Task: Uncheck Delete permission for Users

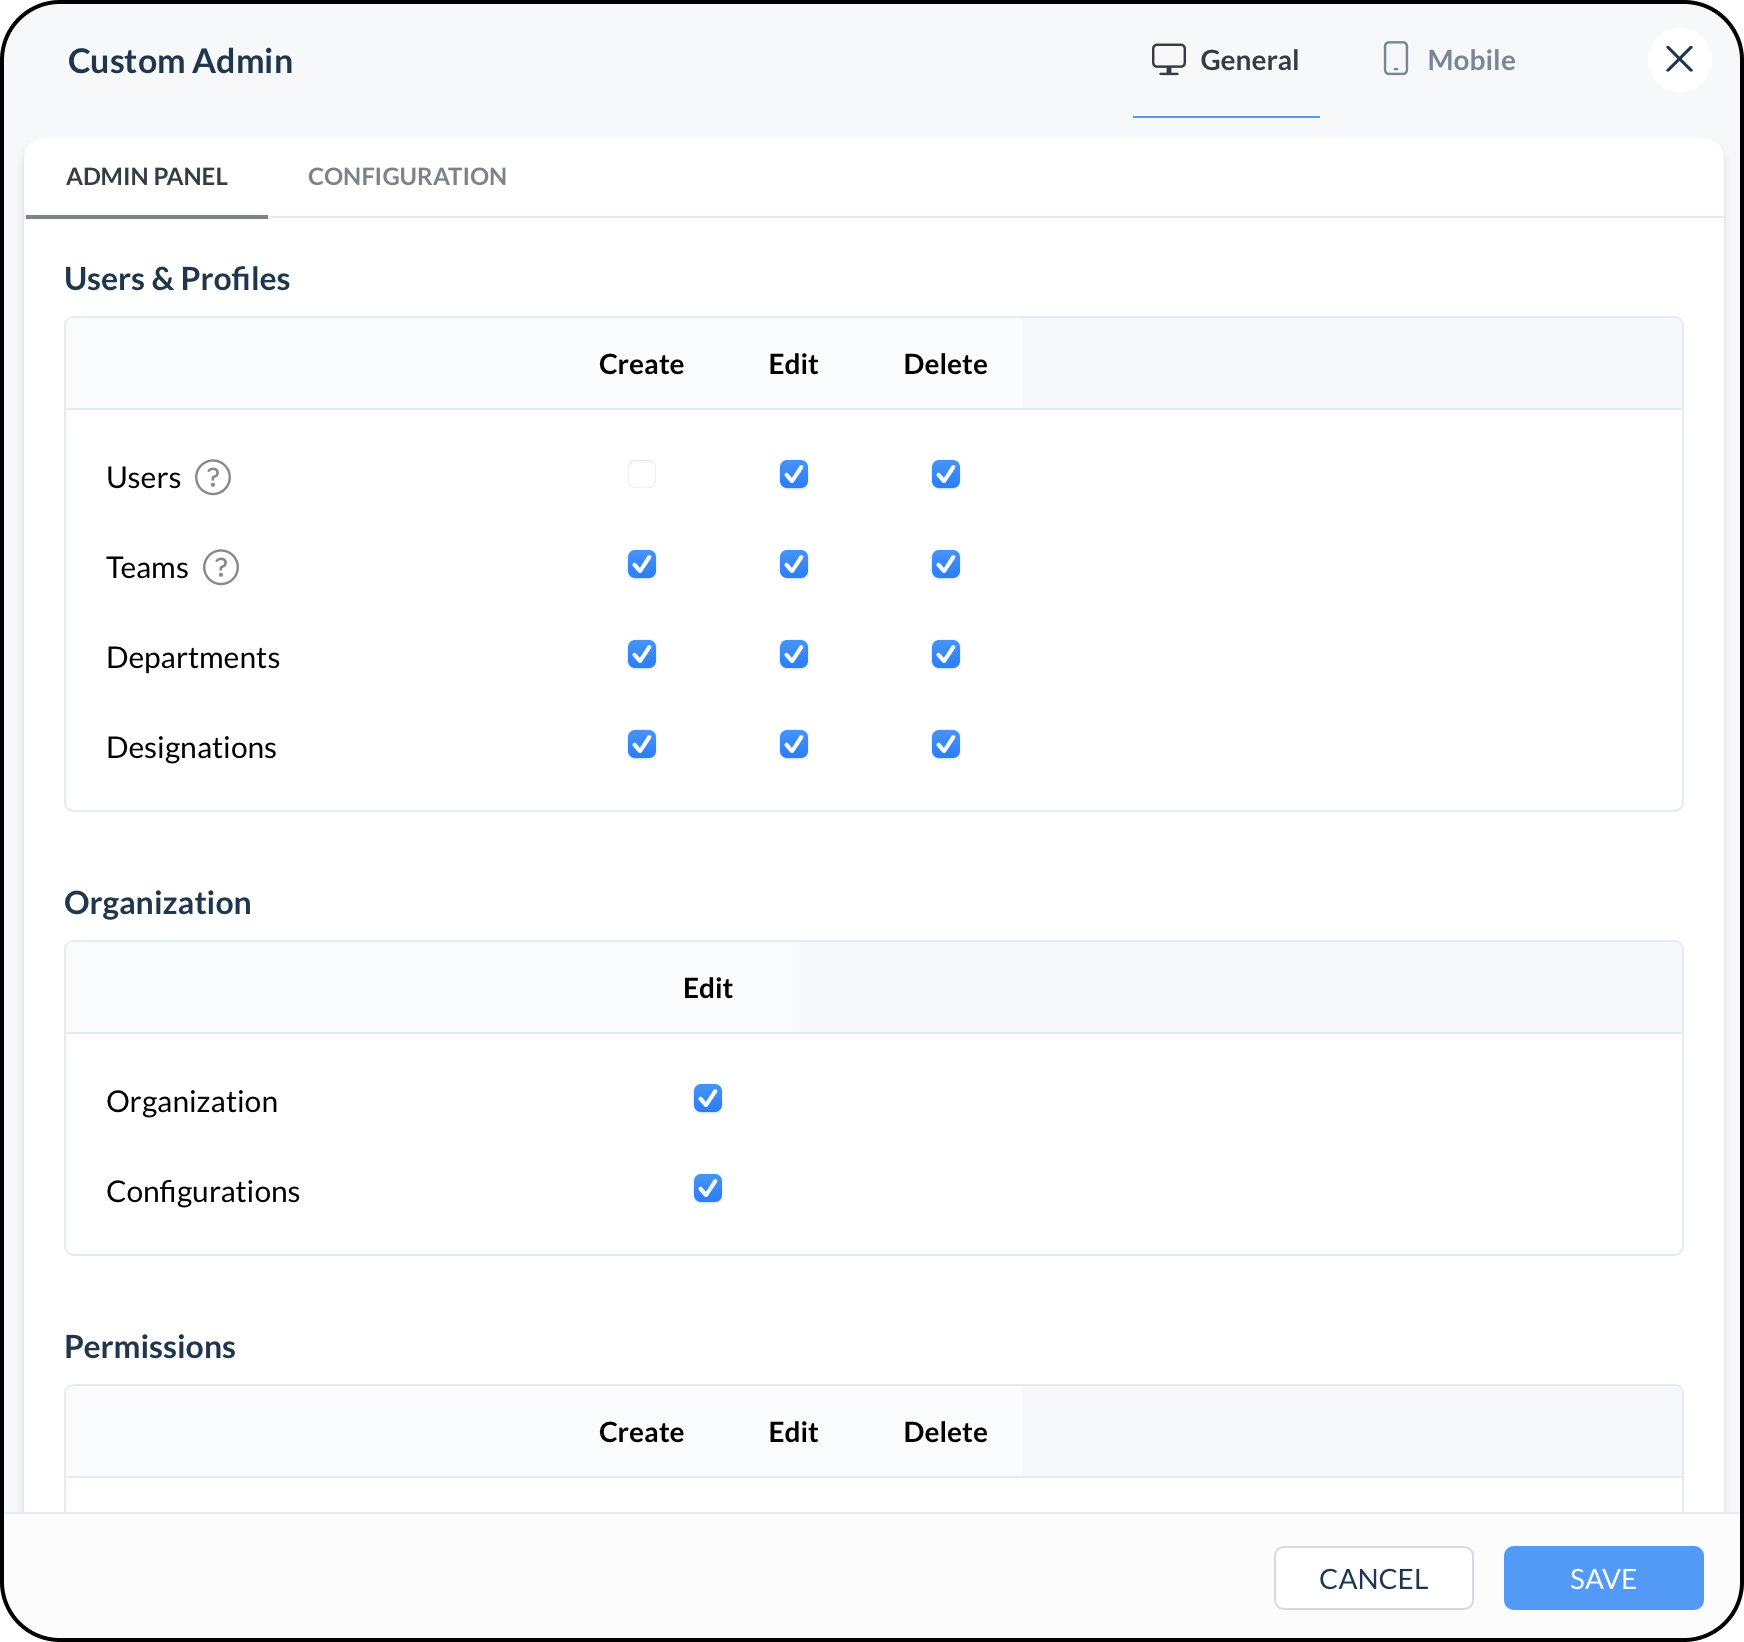Action: [946, 474]
